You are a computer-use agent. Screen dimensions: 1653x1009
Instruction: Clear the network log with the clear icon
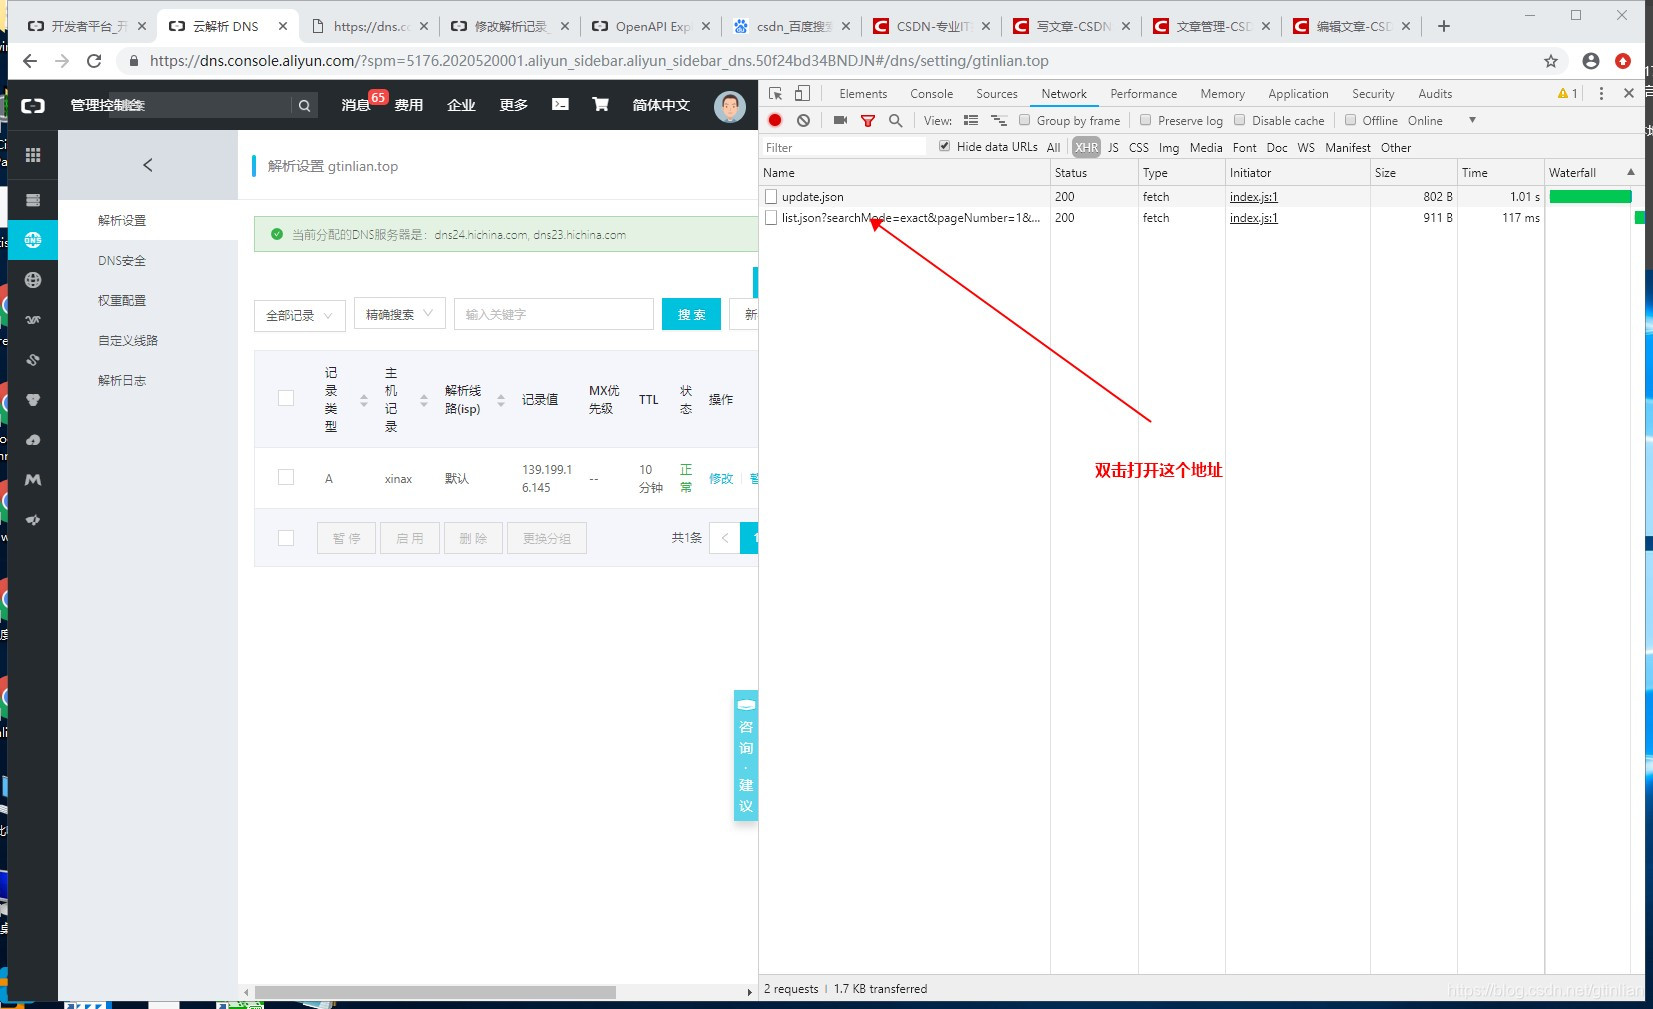tap(803, 120)
